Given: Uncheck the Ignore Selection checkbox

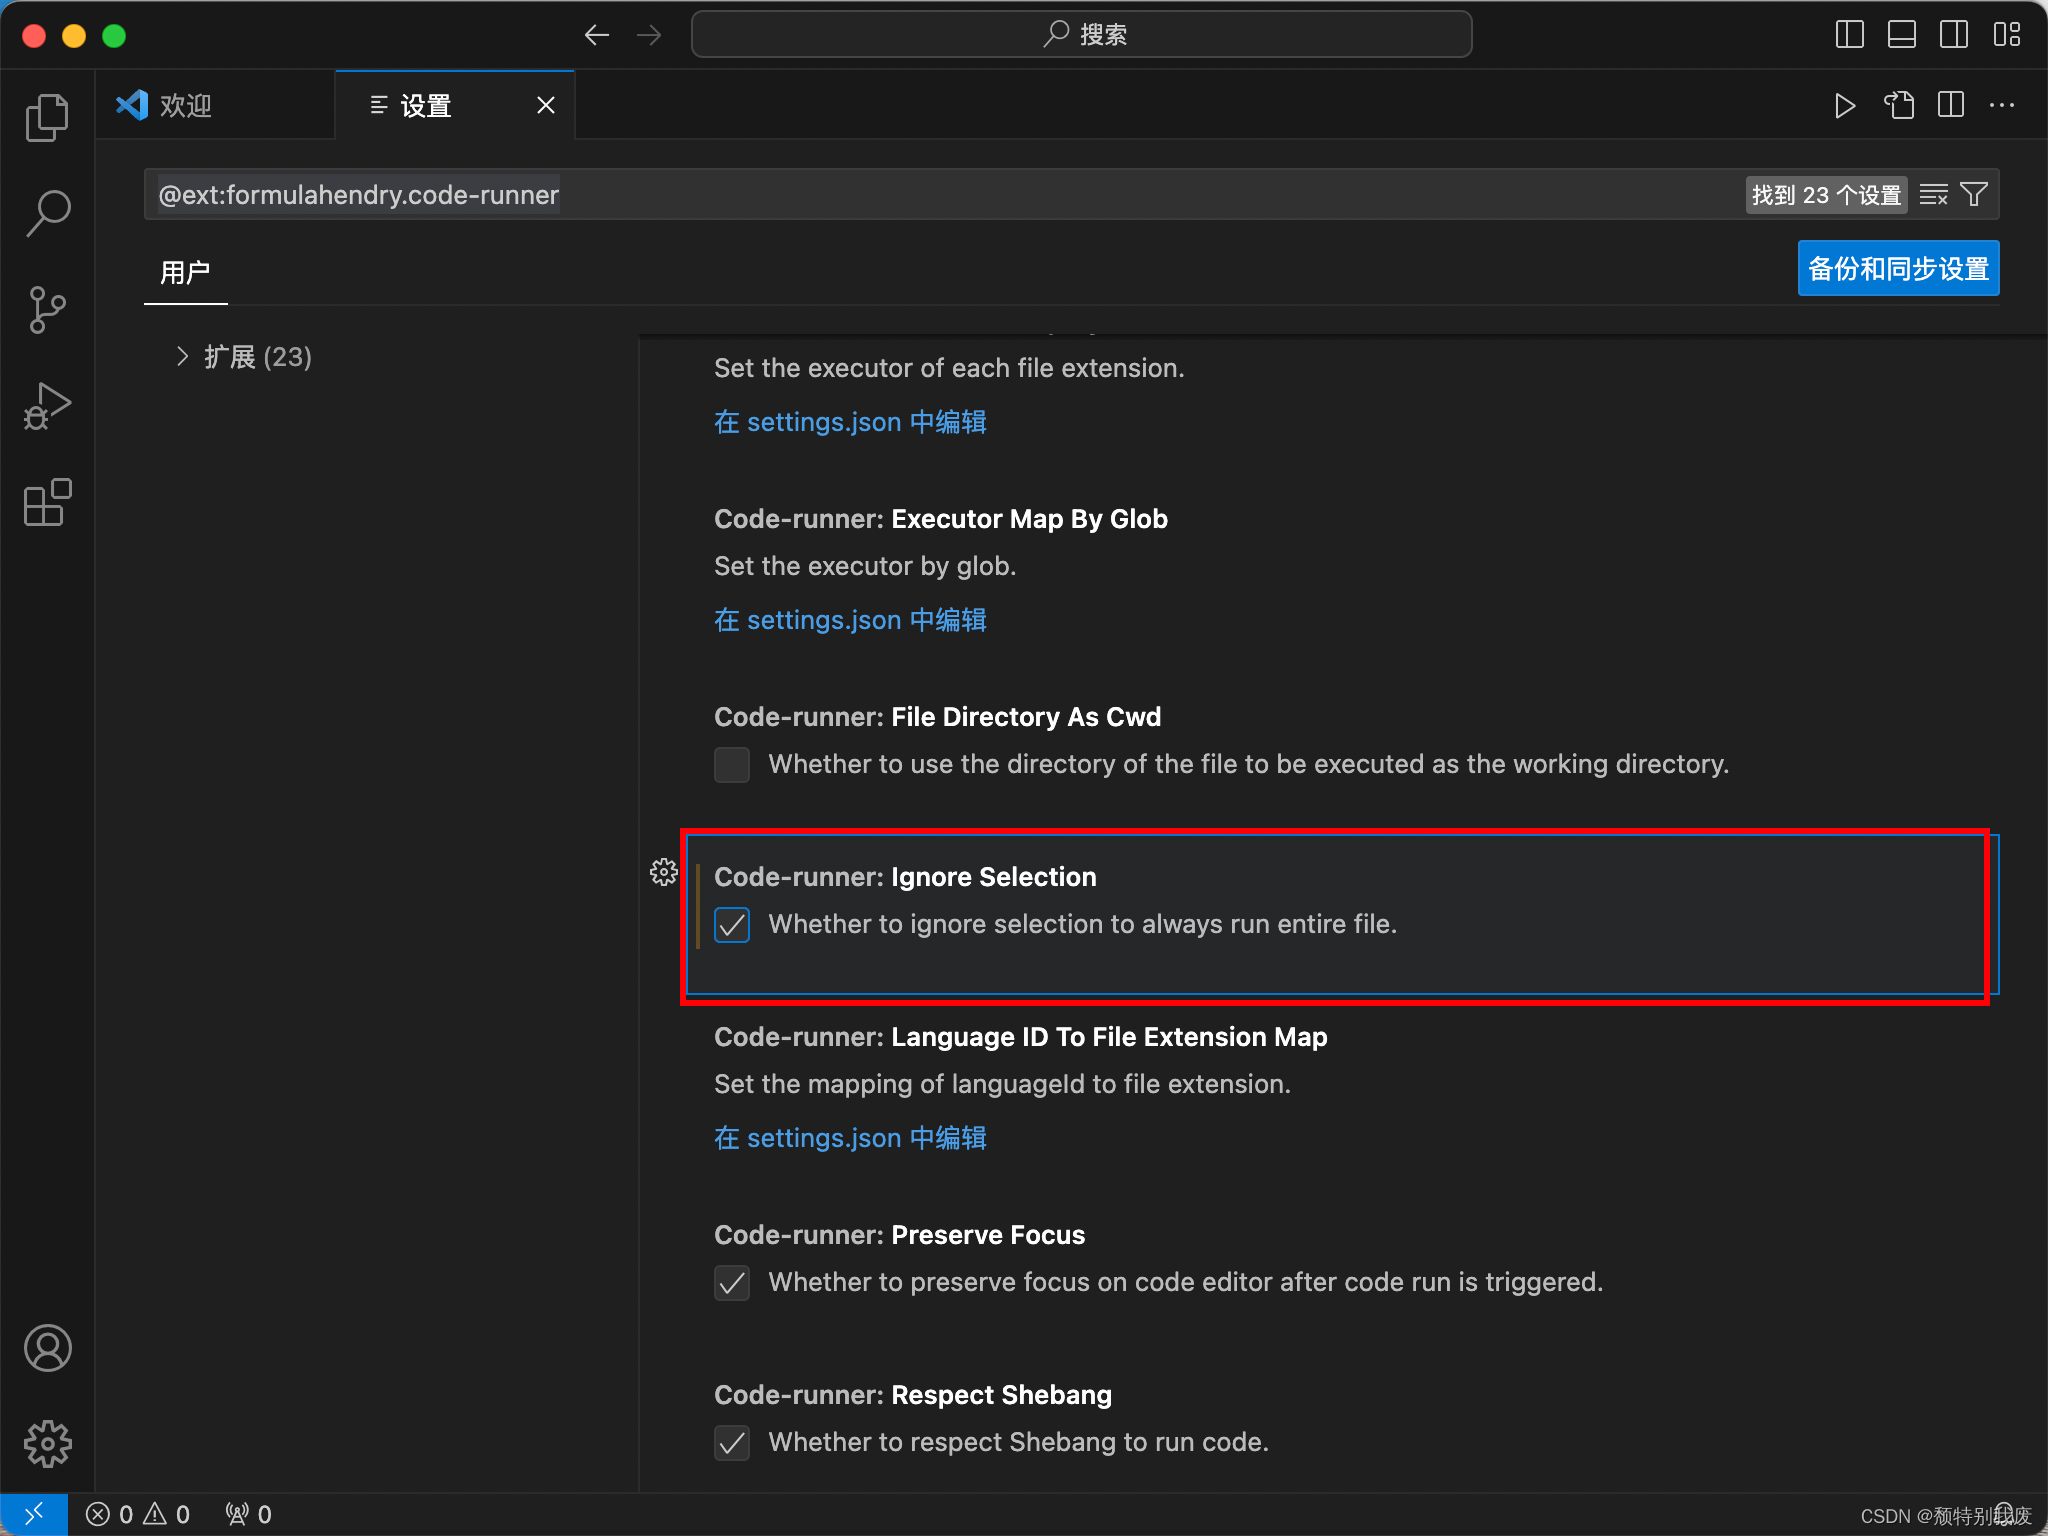Looking at the screenshot, I should pyautogui.click(x=732, y=925).
